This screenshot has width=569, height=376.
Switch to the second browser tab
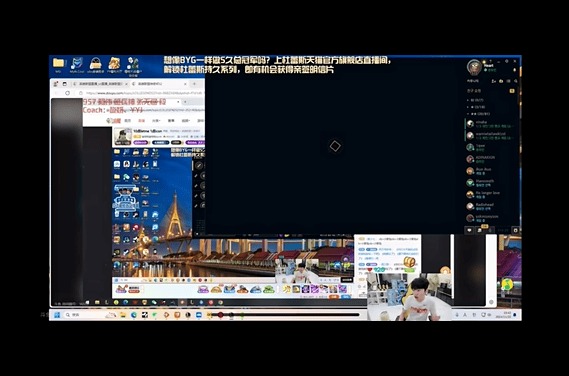tap(159, 84)
